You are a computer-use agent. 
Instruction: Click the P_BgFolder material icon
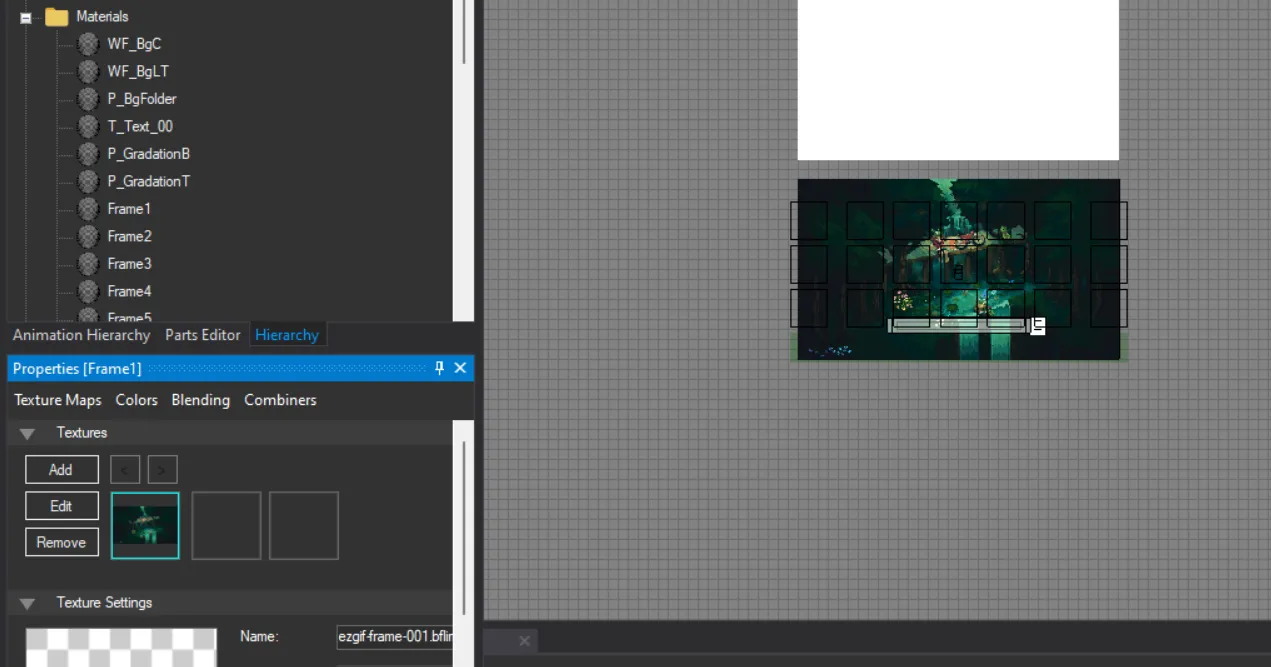pyautogui.click(x=89, y=99)
